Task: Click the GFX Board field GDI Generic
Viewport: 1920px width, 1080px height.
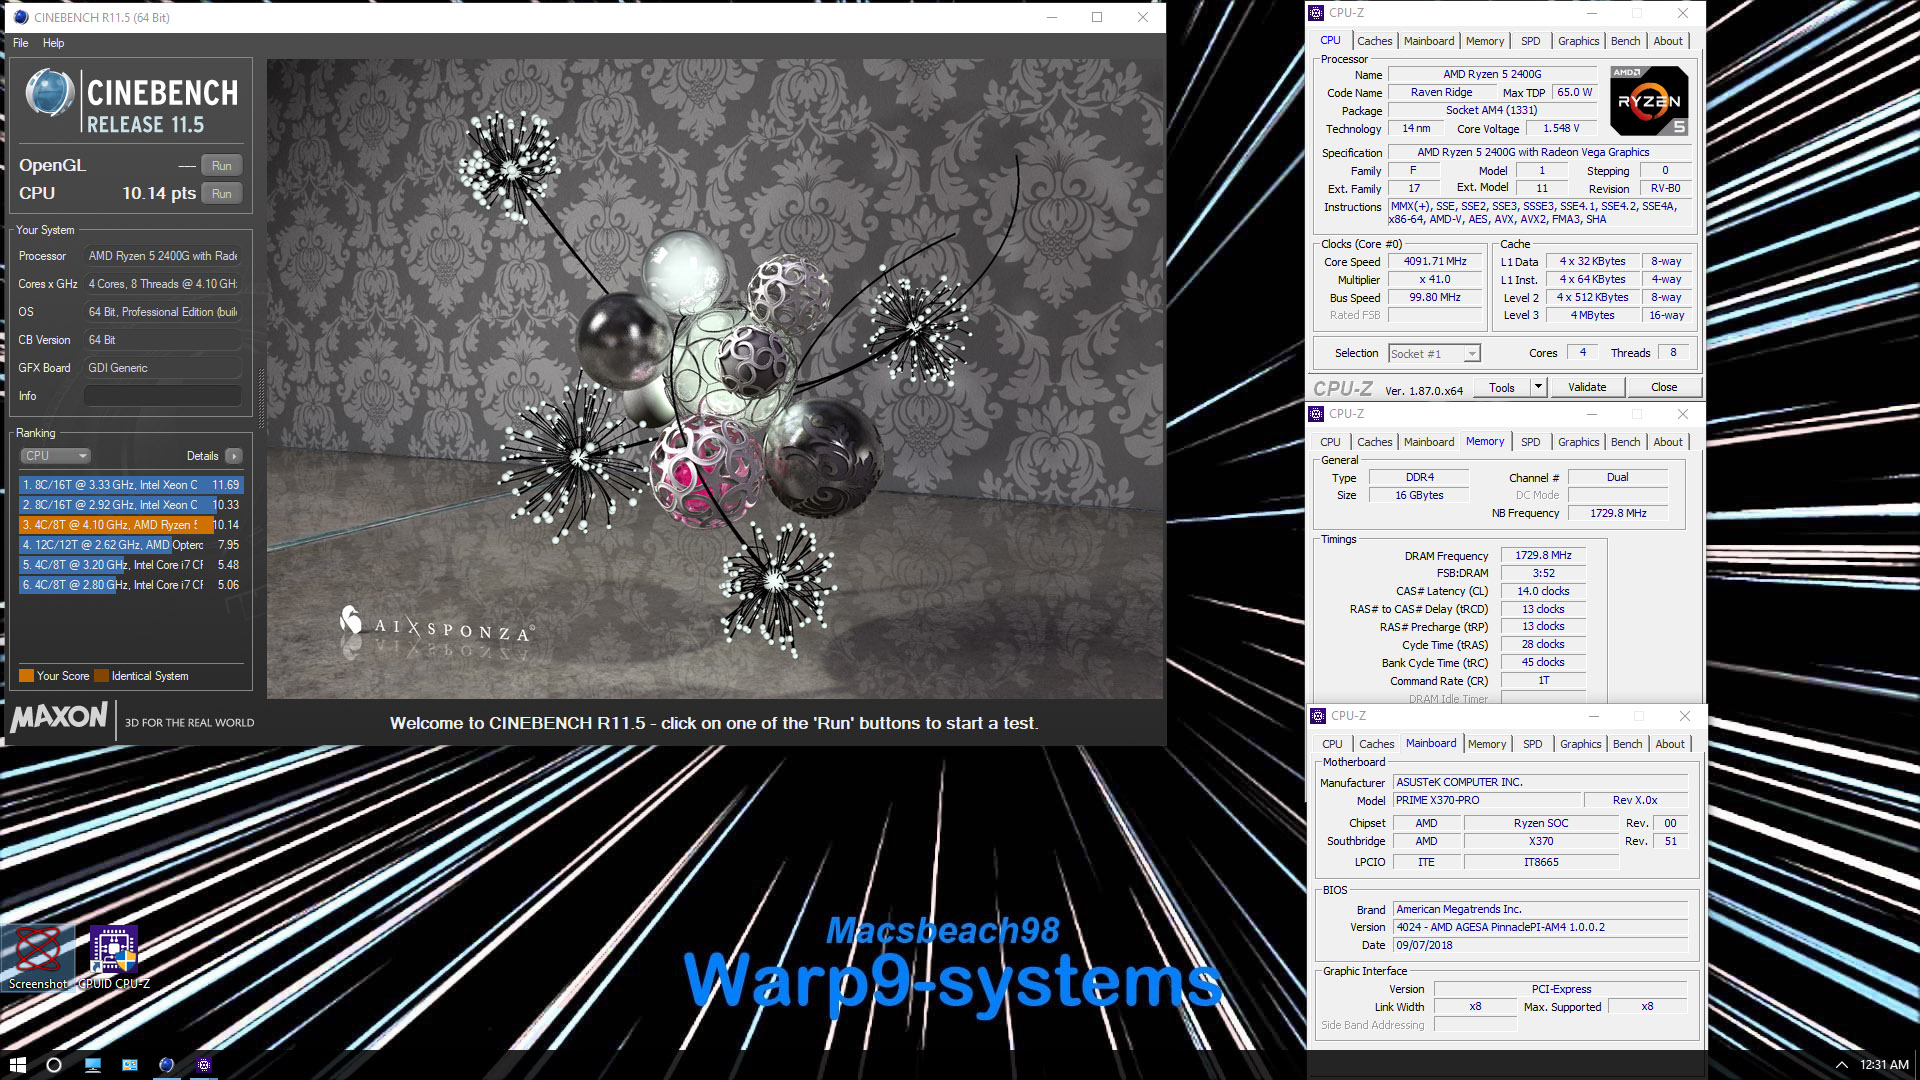Action: (163, 368)
